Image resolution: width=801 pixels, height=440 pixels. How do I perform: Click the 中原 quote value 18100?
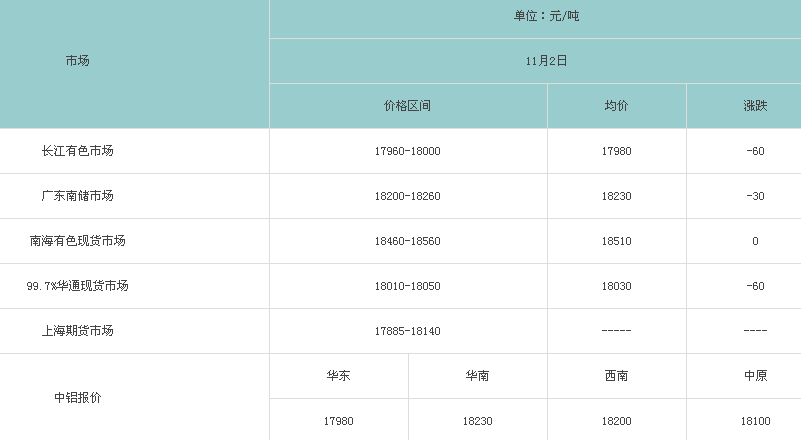point(755,421)
